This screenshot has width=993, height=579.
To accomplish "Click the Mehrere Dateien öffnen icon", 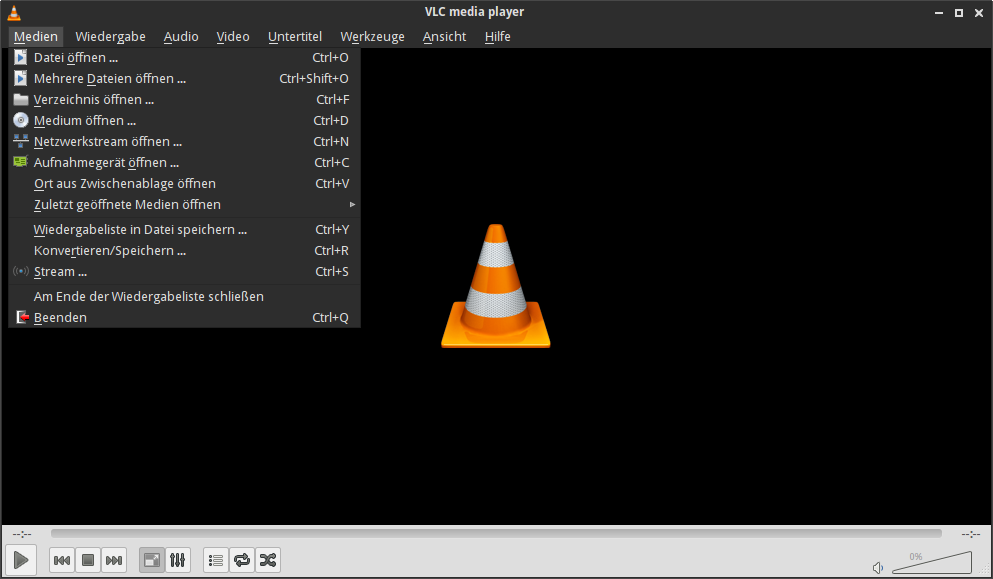I will point(21,79).
